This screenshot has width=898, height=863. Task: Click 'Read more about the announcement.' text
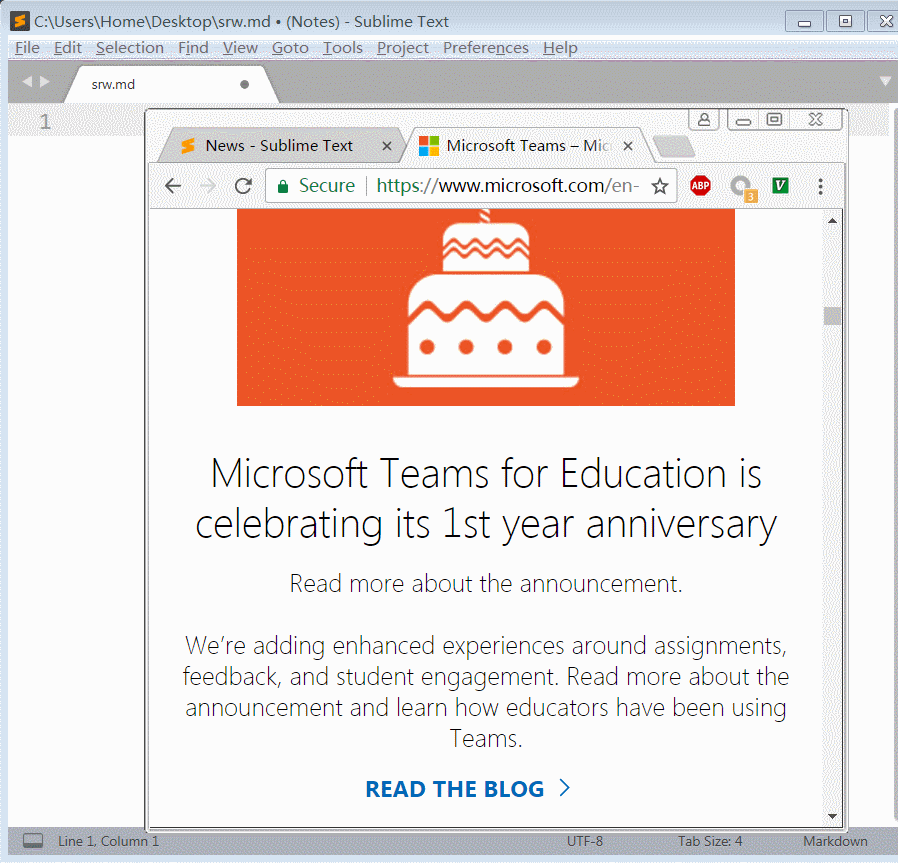(486, 584)
